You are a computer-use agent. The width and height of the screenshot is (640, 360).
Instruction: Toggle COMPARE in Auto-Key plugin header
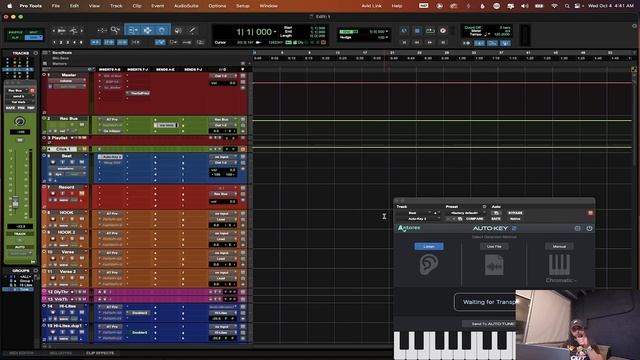475,219
